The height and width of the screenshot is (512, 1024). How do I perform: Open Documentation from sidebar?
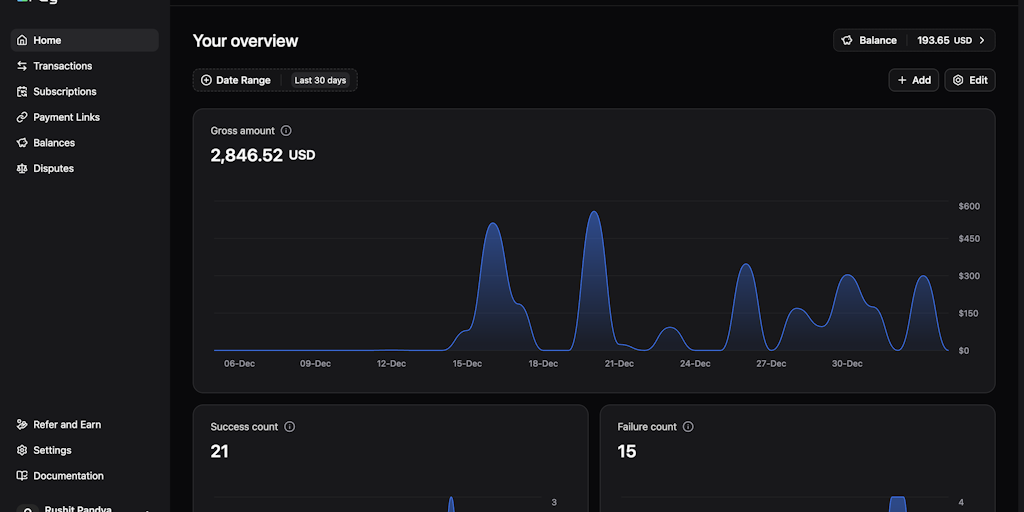pos(68,476)
